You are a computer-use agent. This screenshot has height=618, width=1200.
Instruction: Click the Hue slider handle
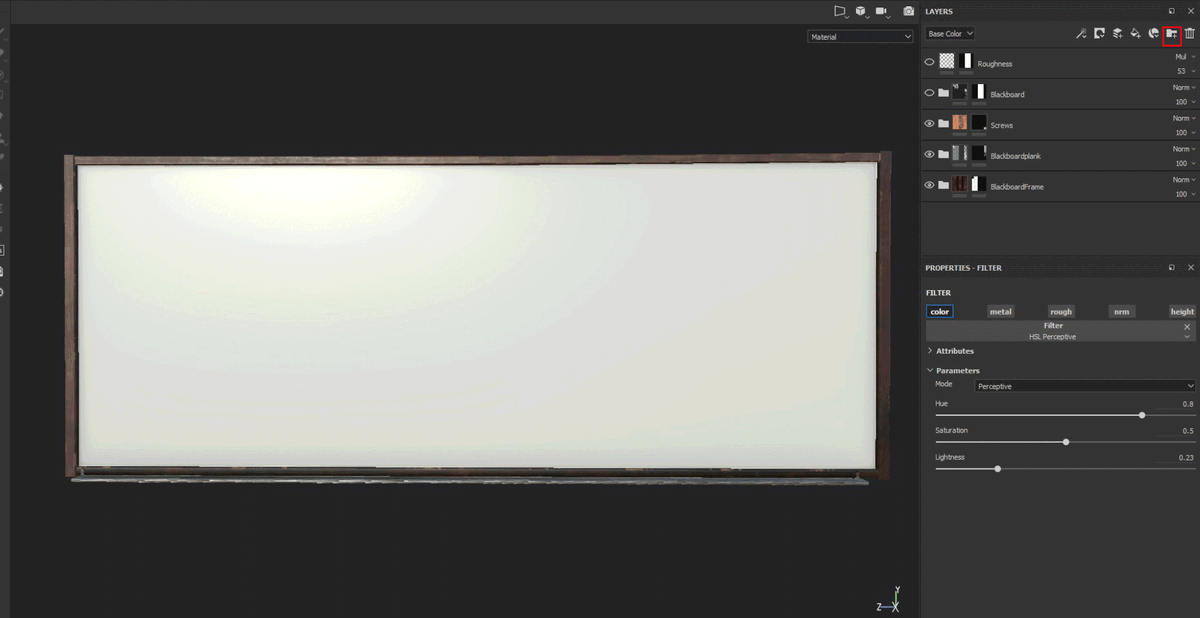1142,415
